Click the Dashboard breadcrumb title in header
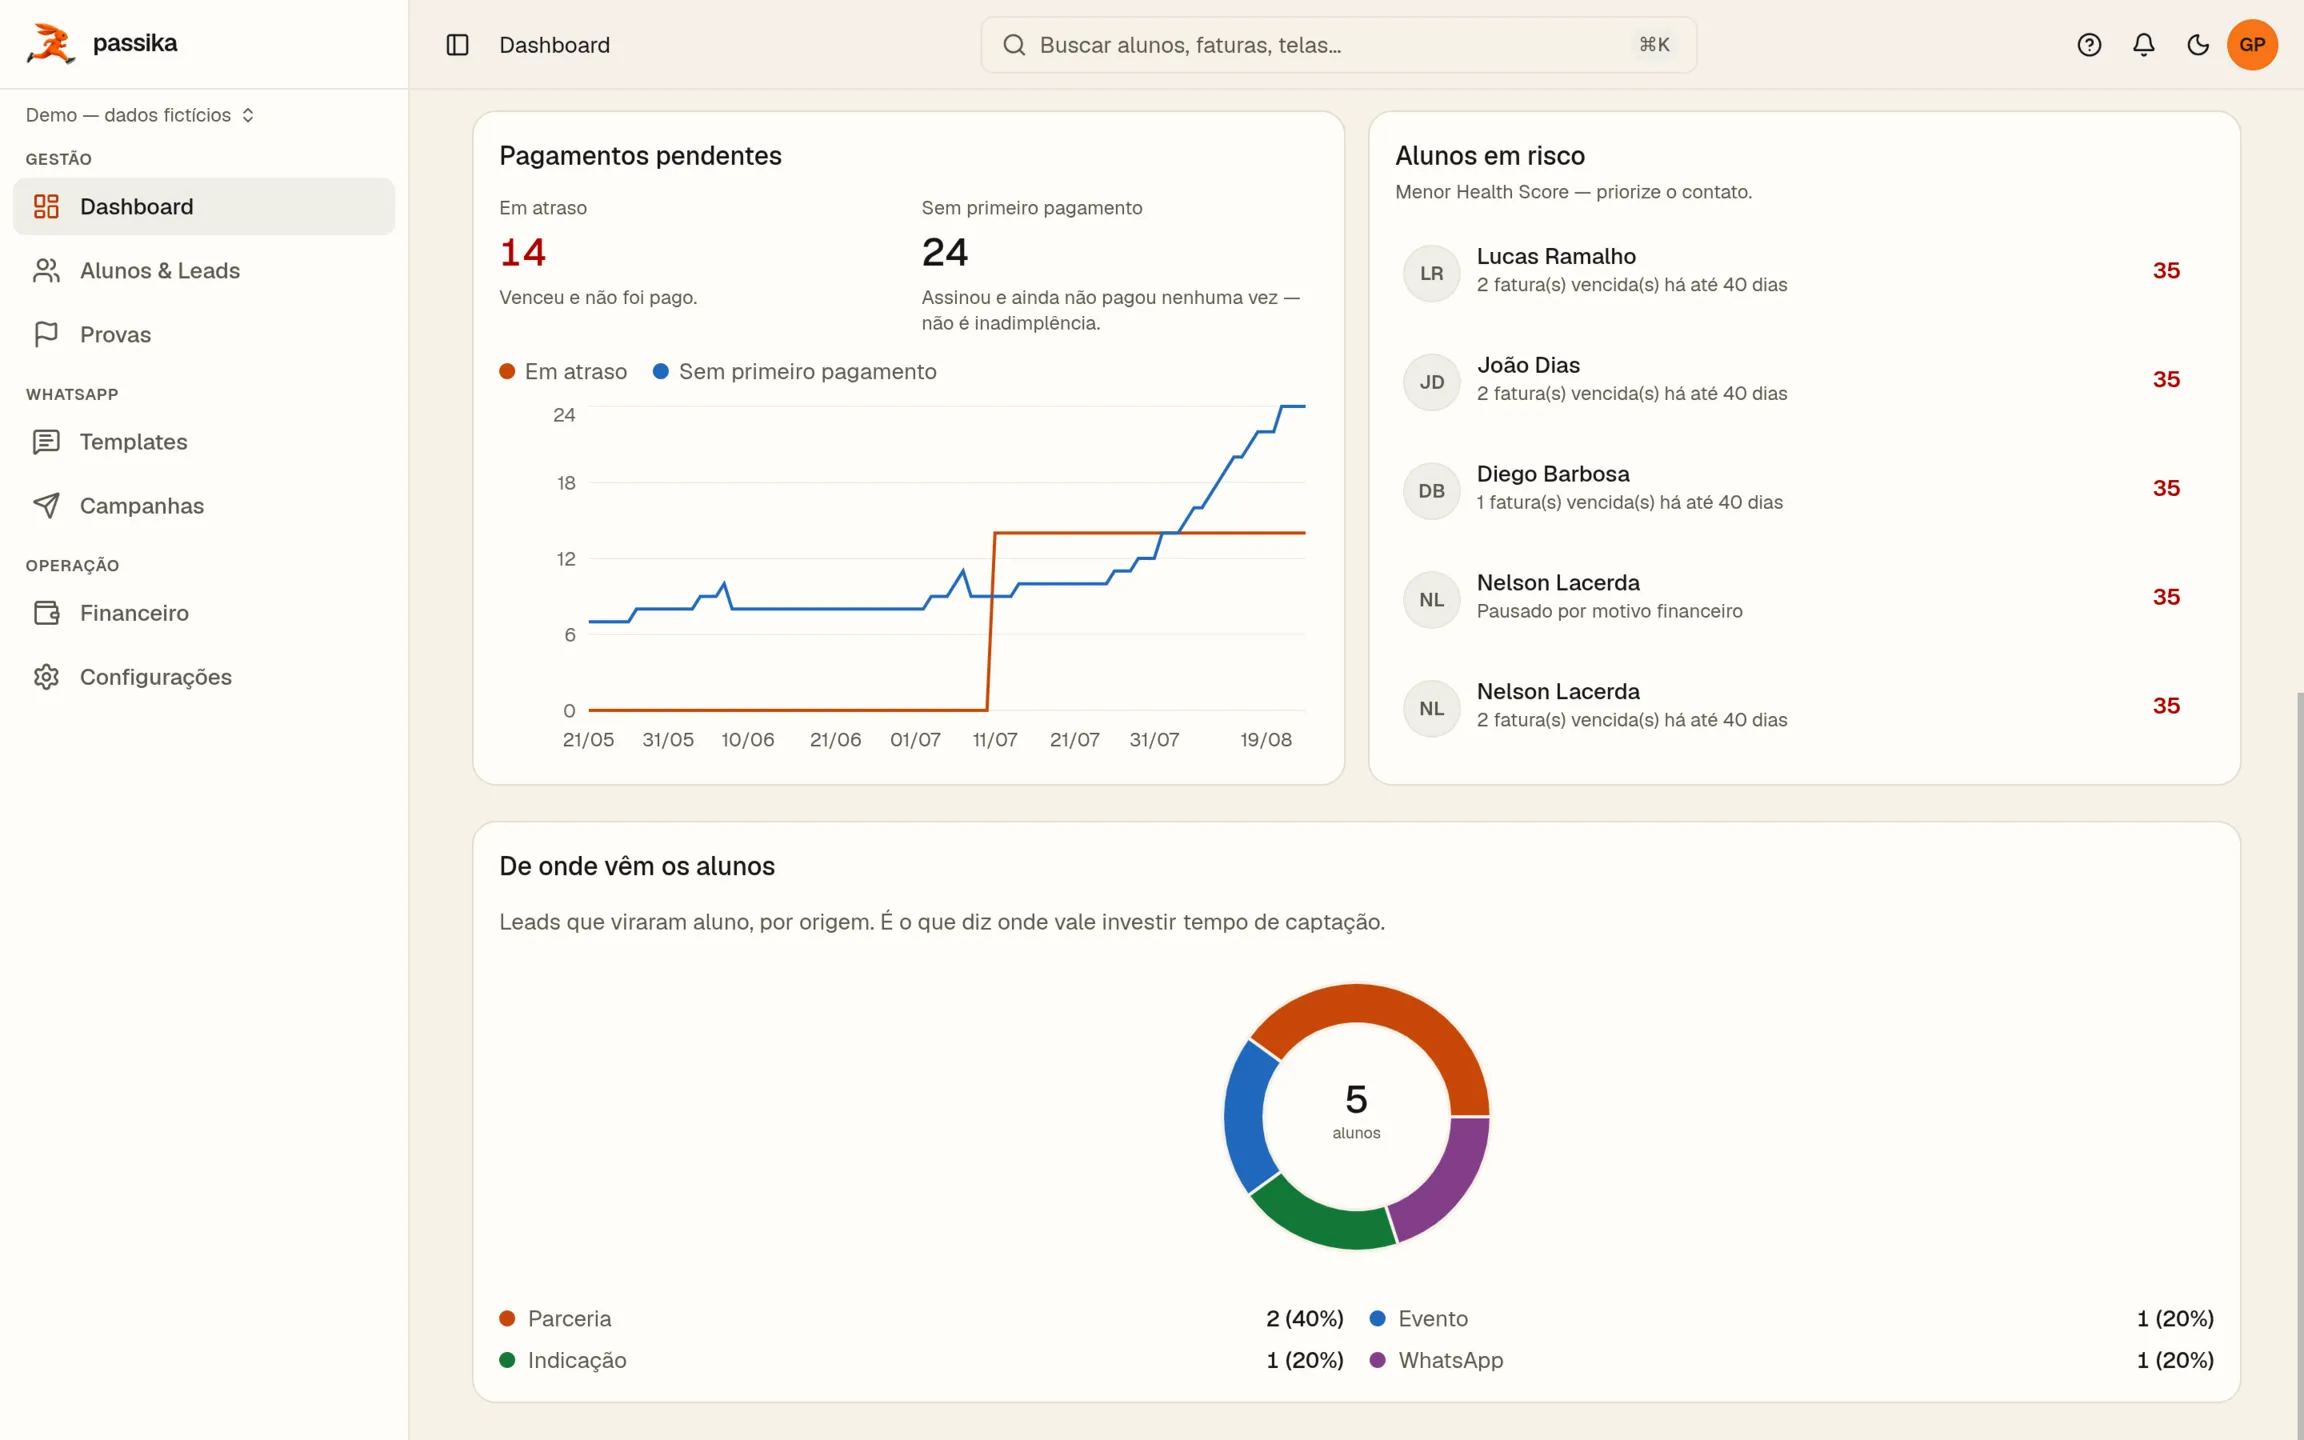 tap(554, 45)
